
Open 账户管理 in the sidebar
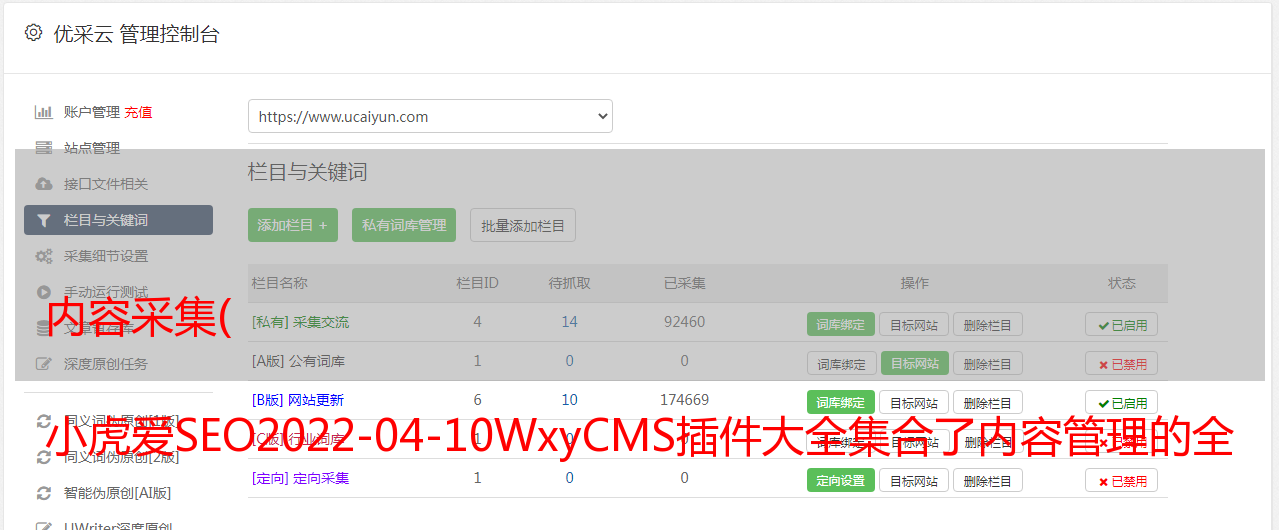point(92,112)
